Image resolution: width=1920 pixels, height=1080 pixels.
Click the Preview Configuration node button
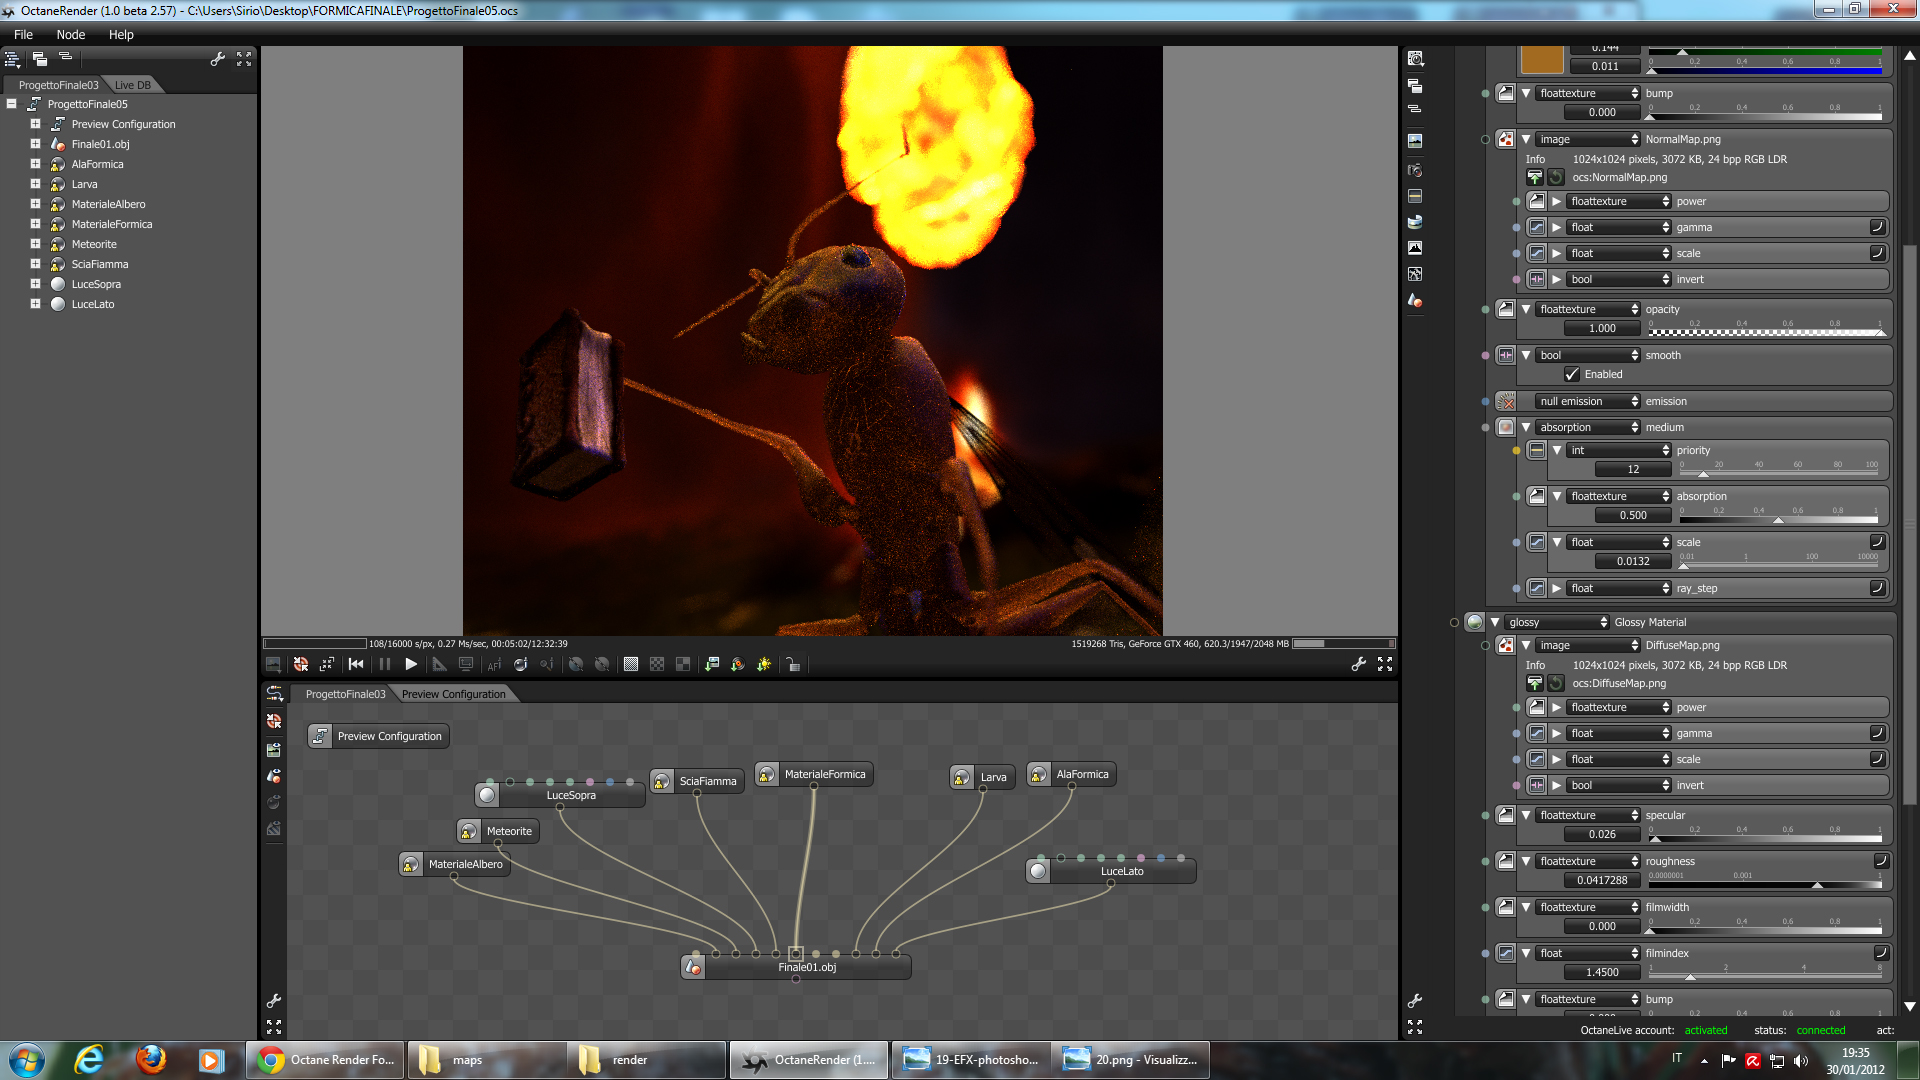pos(378,736)
